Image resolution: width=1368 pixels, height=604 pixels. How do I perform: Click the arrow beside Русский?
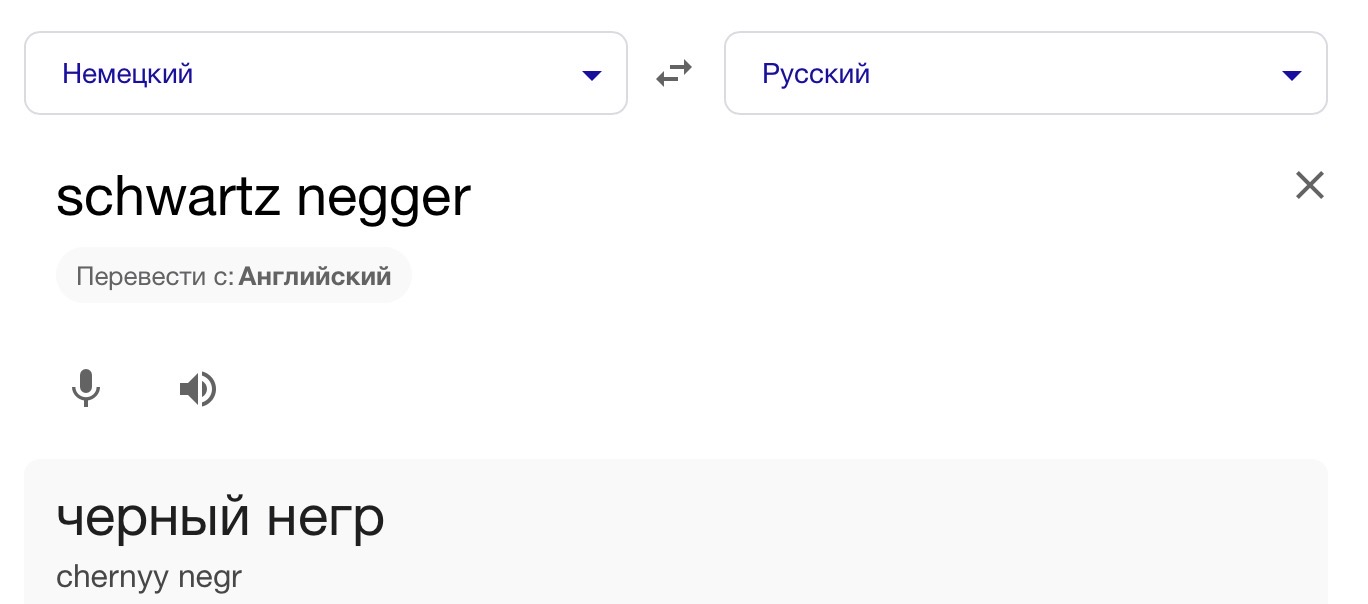tap(1291, 75)
